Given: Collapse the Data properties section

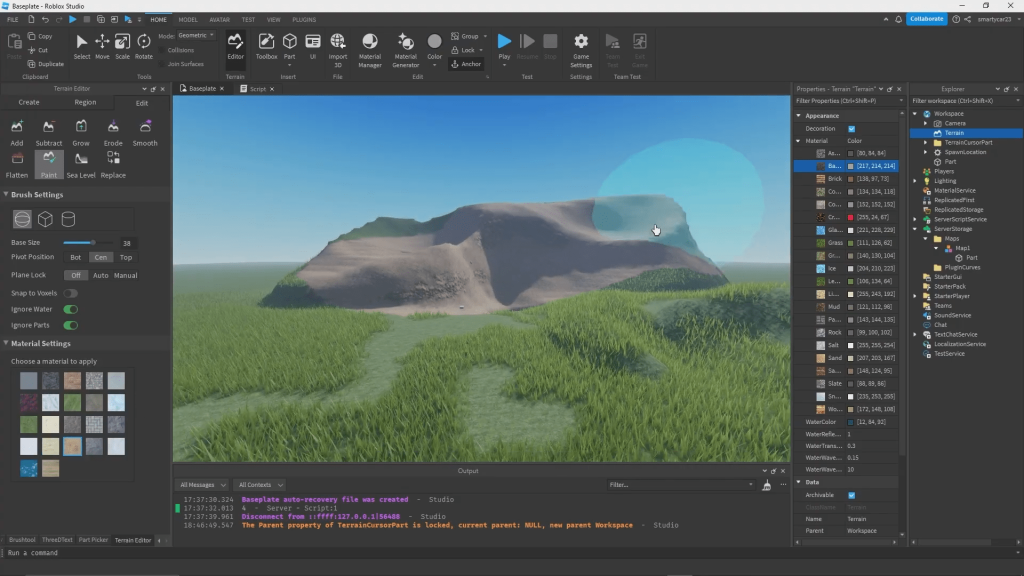Looking at the screenshot, I should tap(799, 482).
